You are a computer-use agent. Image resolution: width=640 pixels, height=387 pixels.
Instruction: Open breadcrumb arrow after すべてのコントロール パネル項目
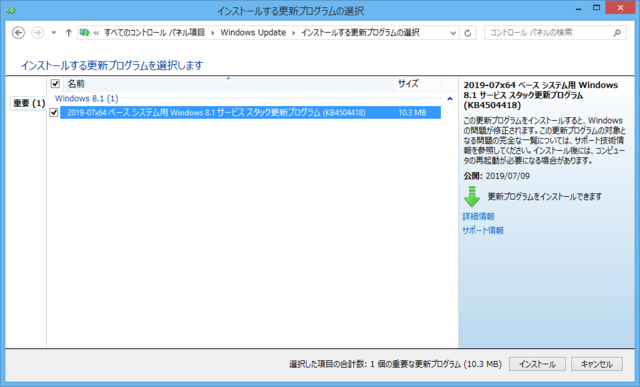pos(213,33)
